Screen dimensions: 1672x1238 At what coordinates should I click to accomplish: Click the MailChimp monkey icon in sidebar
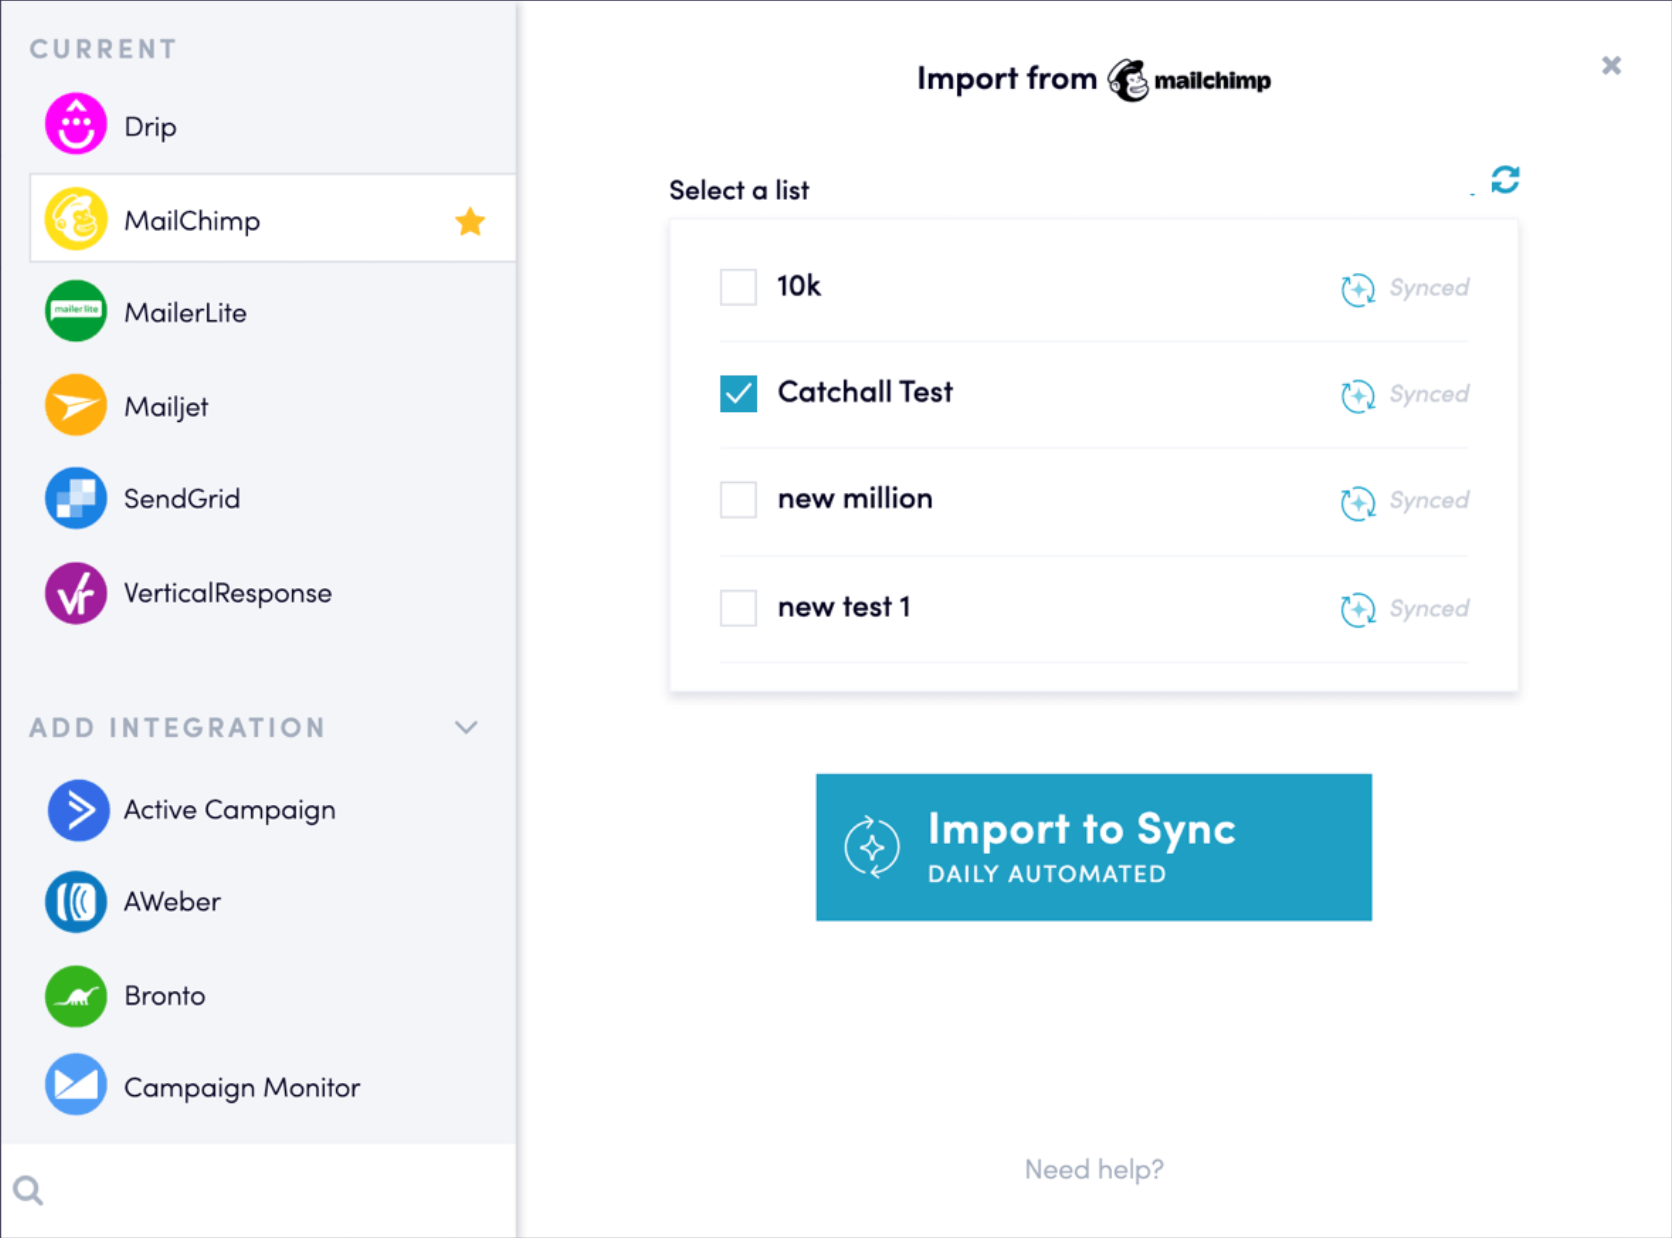(76, 218)
